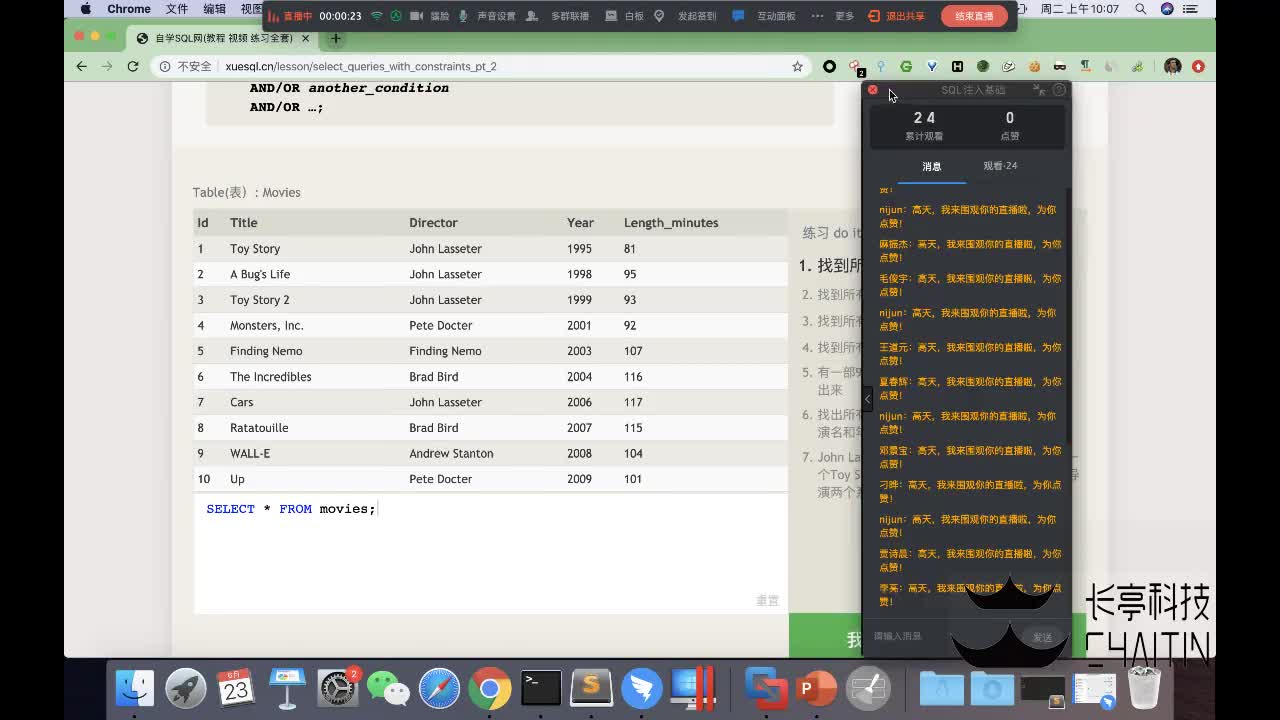This screenshot has width=1280, height=720.
Task: Click the black H extension icon
Action: coord(957,66)
